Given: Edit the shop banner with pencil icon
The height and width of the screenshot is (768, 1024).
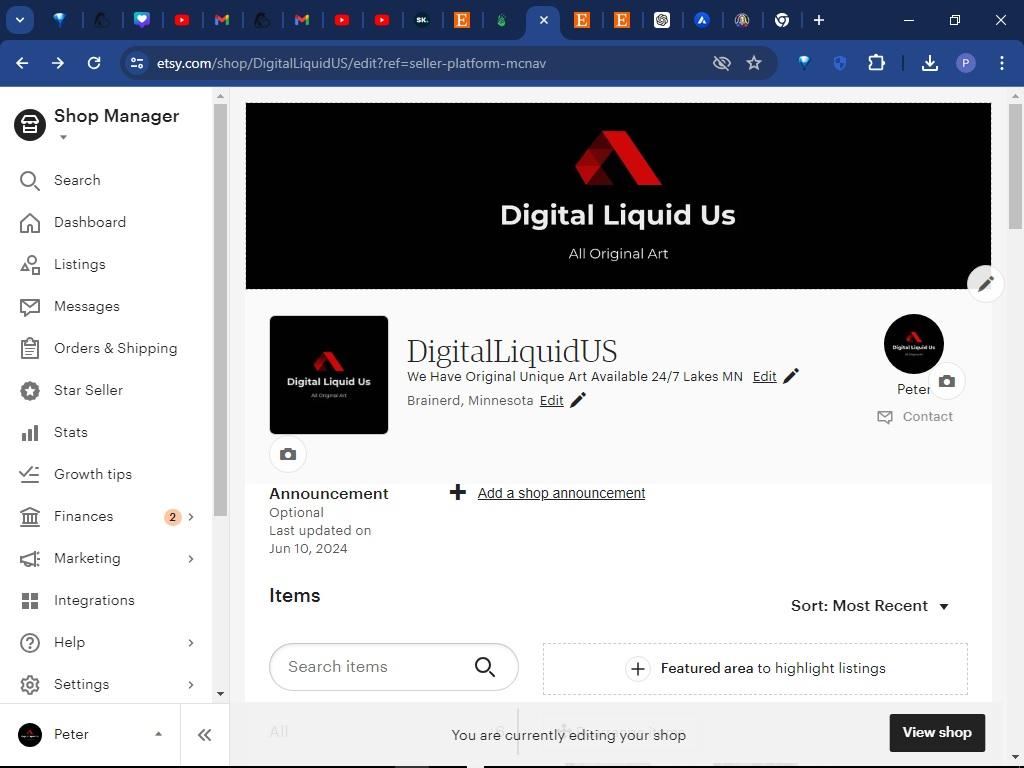Looking at the screenshot, I should [985, 283].
